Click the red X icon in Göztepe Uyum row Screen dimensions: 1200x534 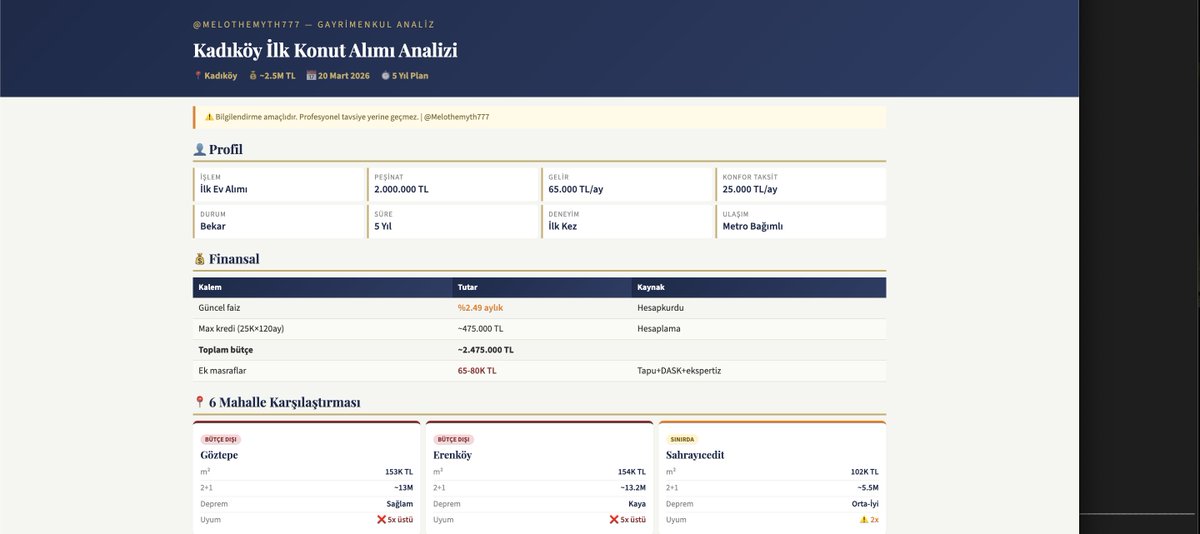coord(382,520)
